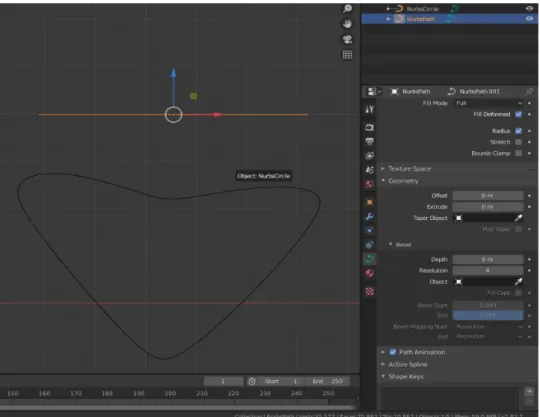Screen dimensions: 540x417
Task: Open the Render properties tab icon
Action: 370,127
